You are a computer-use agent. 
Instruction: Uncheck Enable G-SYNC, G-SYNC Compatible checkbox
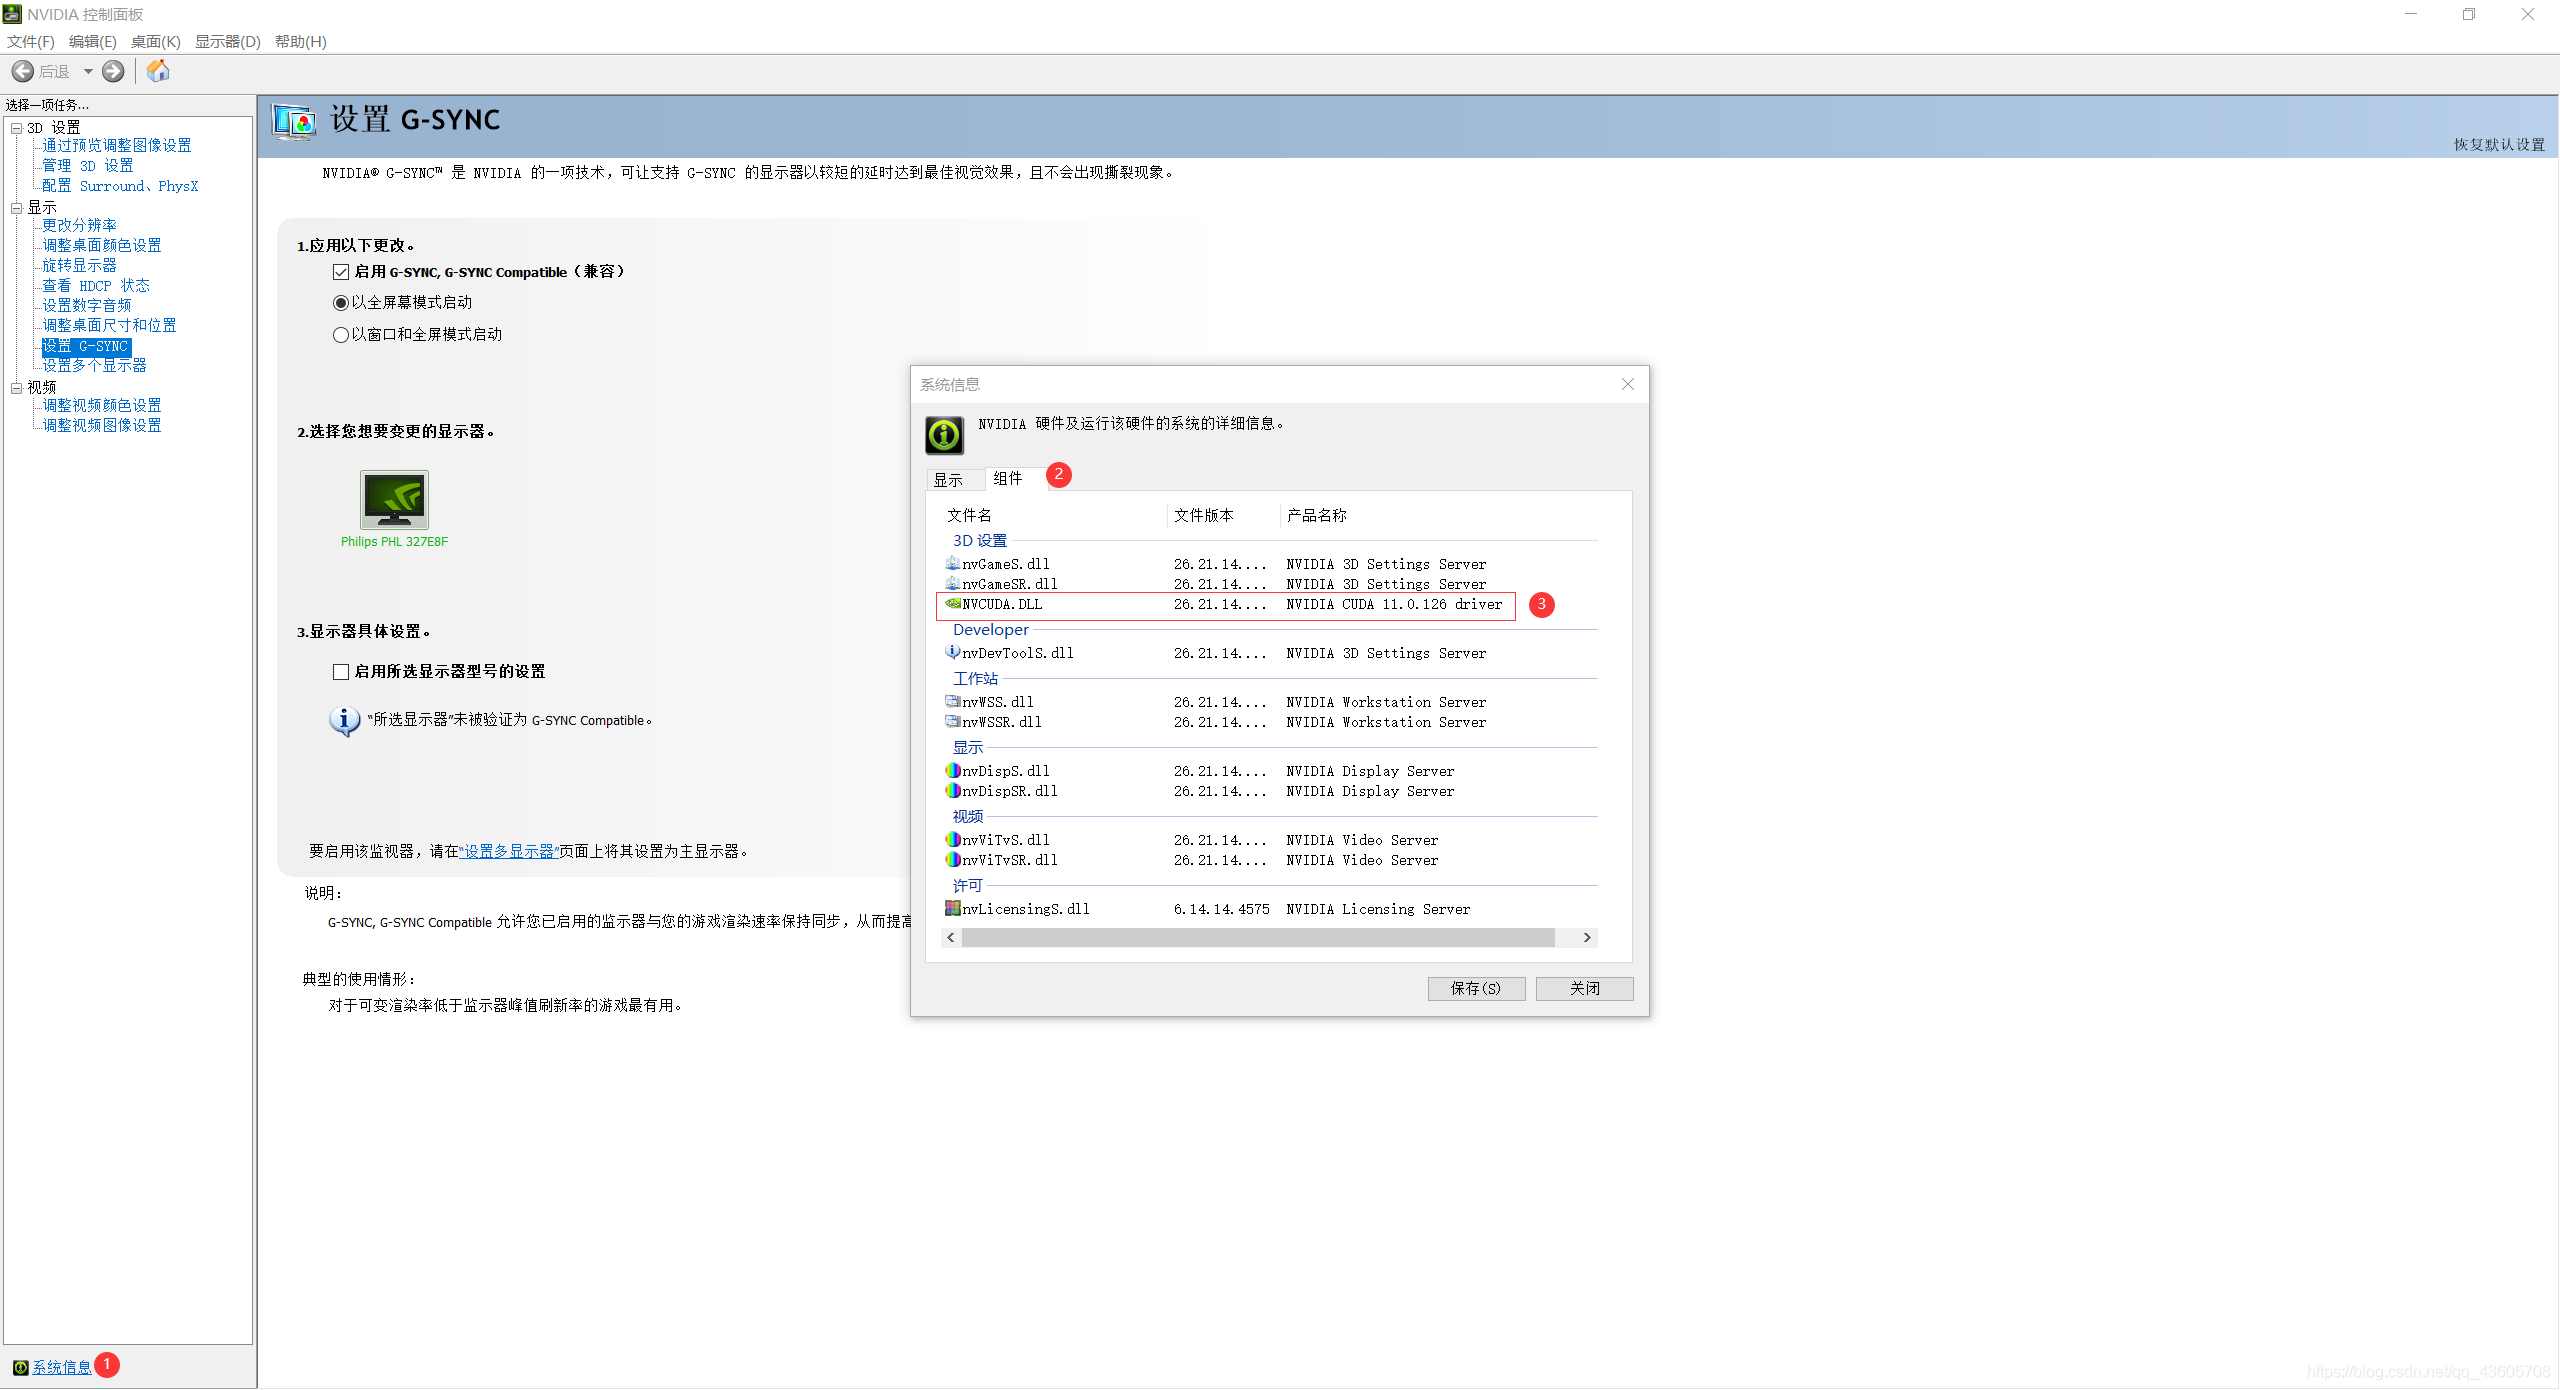click(x=341, y=272)
